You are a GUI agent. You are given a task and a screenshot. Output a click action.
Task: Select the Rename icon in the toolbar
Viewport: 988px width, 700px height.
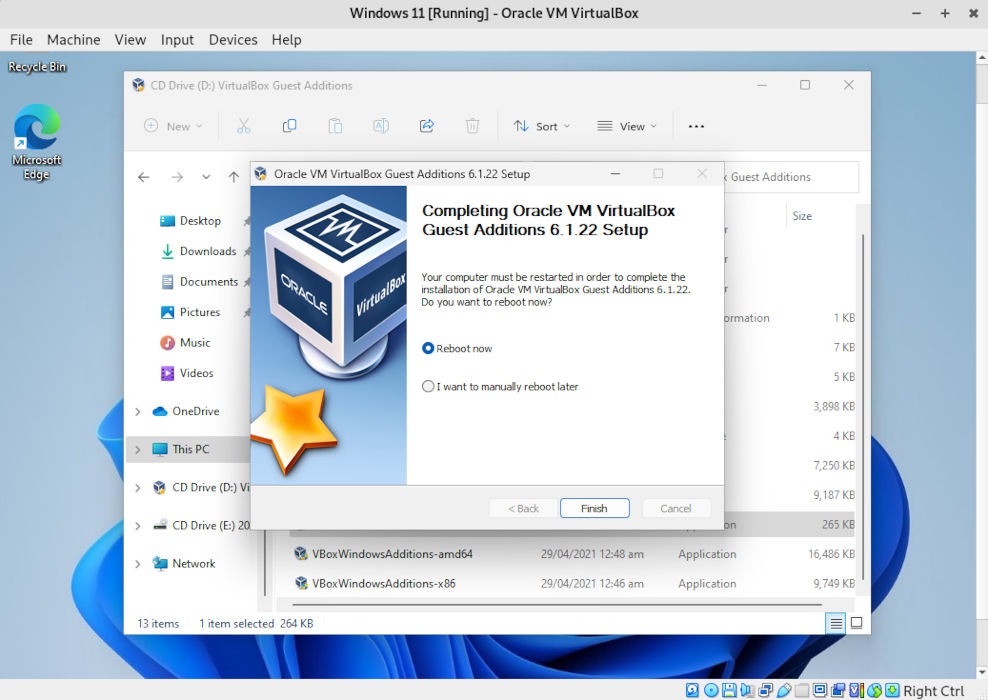381,125
